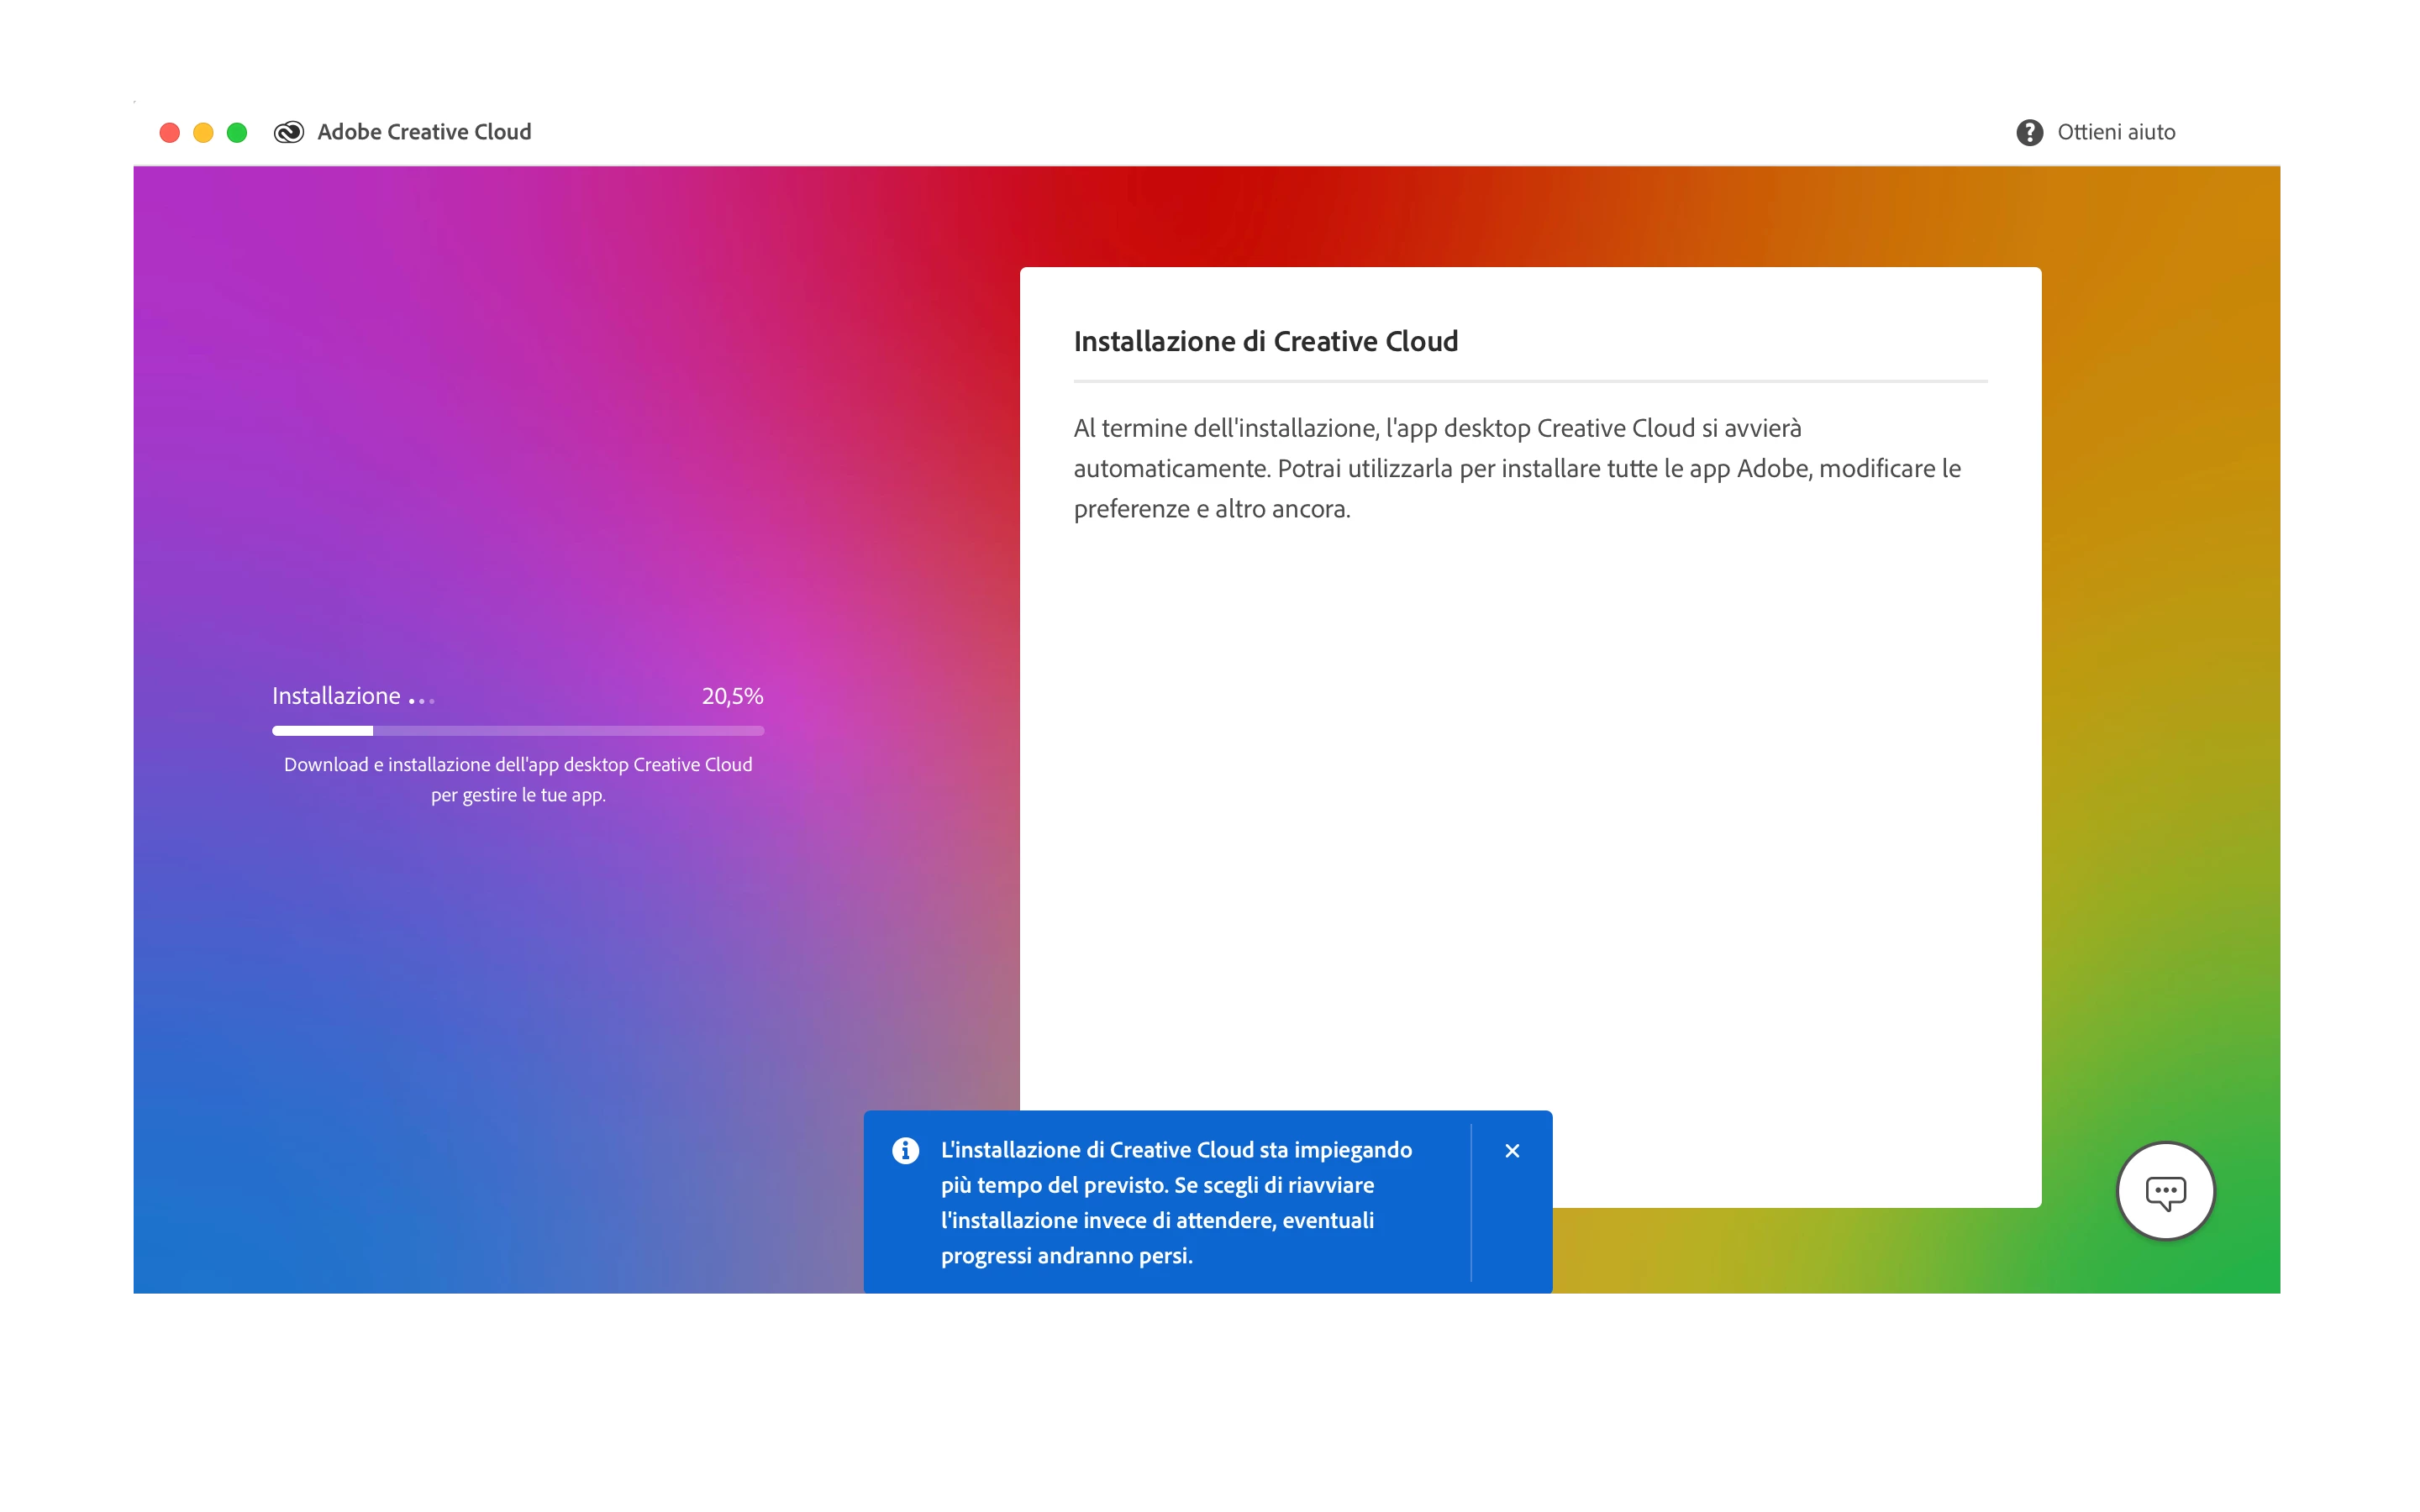
Task: Click the green fullscreen window button
Action: point(237,132)
